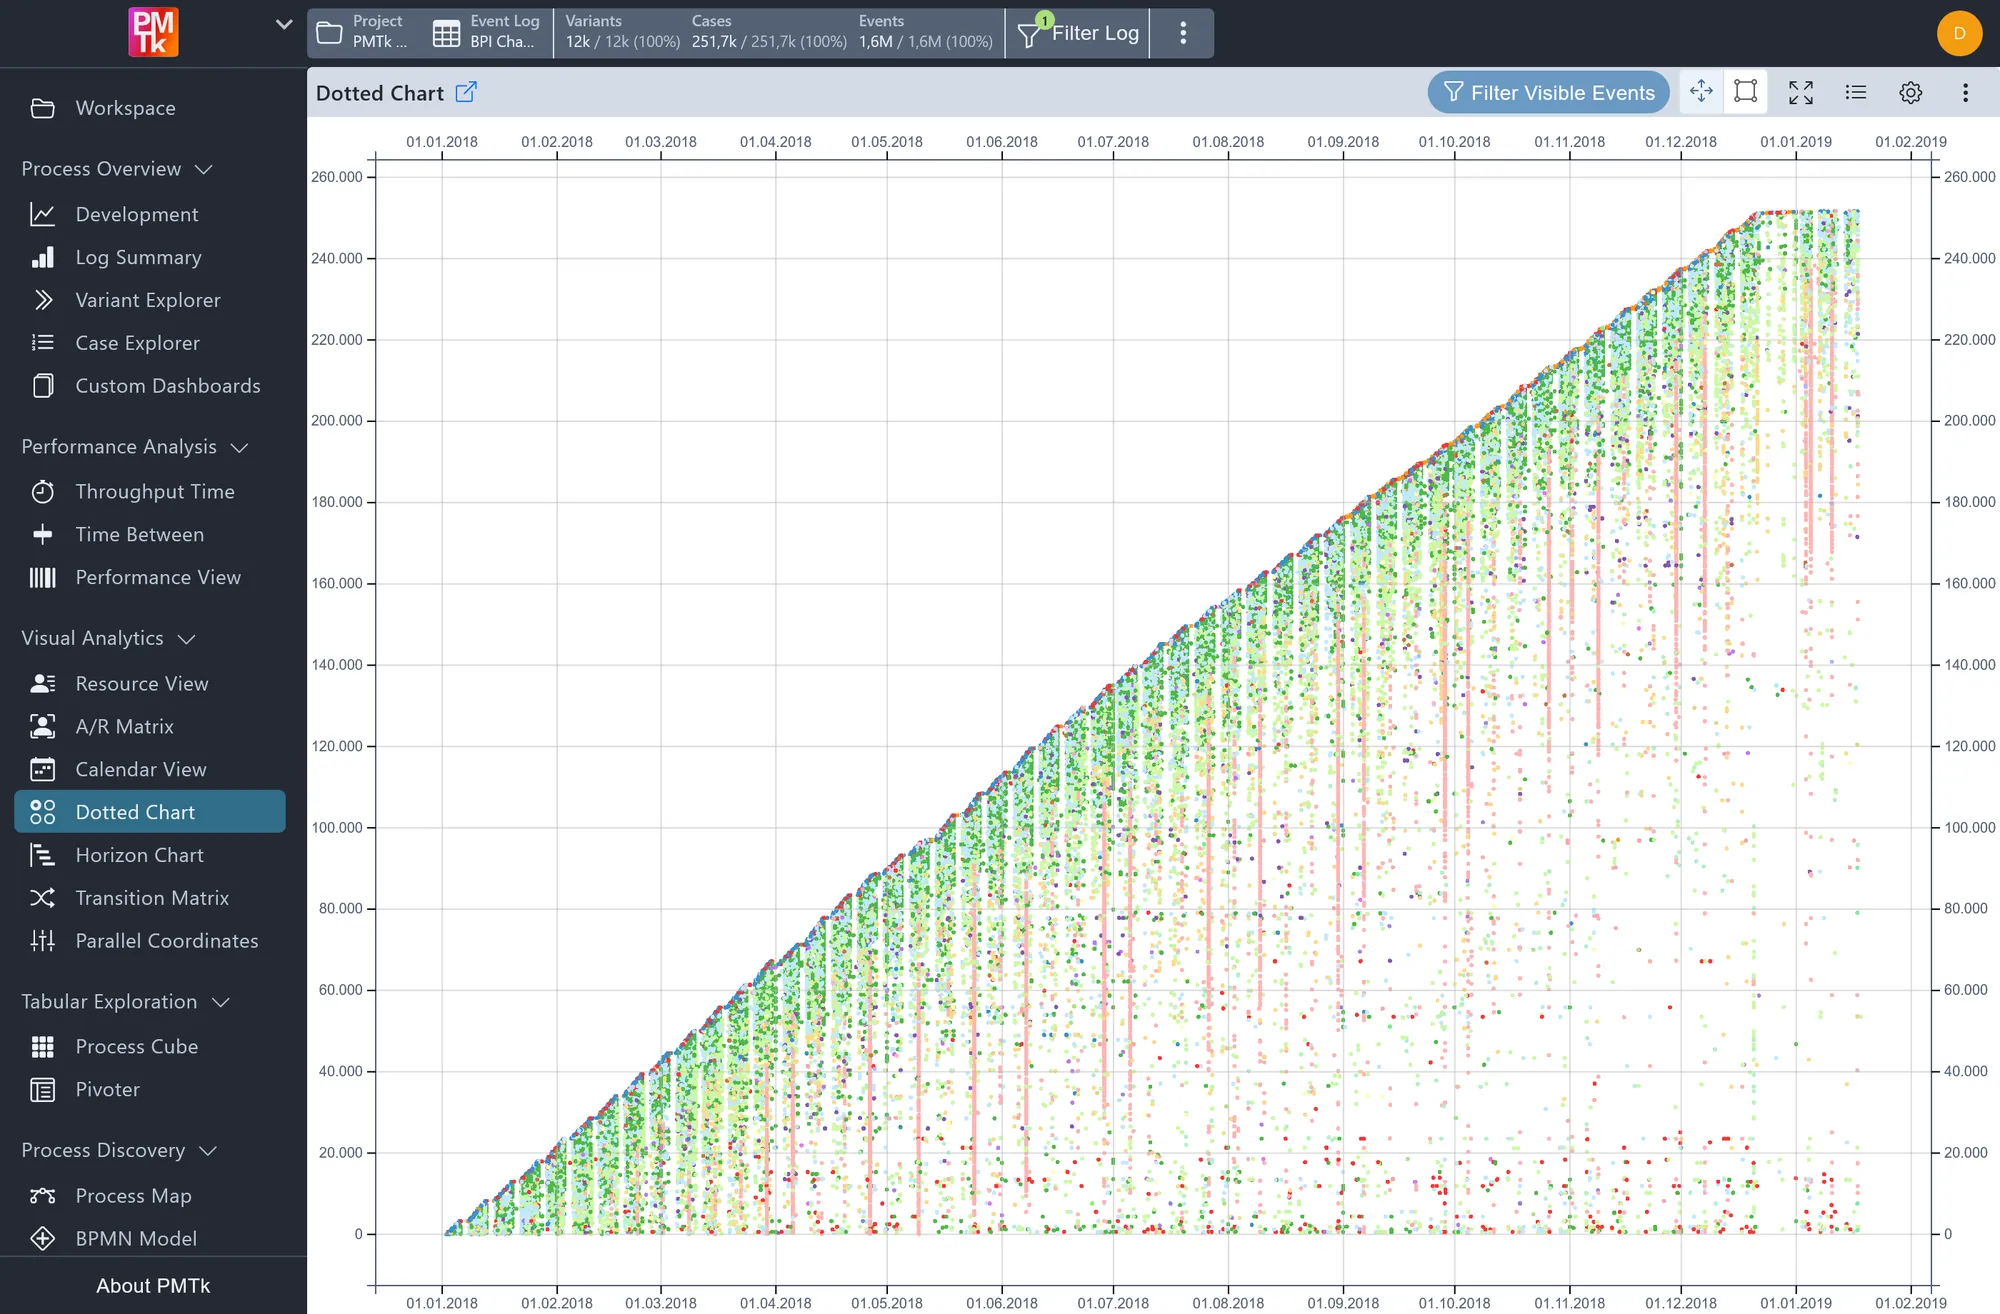The height and width of the screenshot is (1314, 2000).
Task: Open Log Summary
Action: (150, 257)
